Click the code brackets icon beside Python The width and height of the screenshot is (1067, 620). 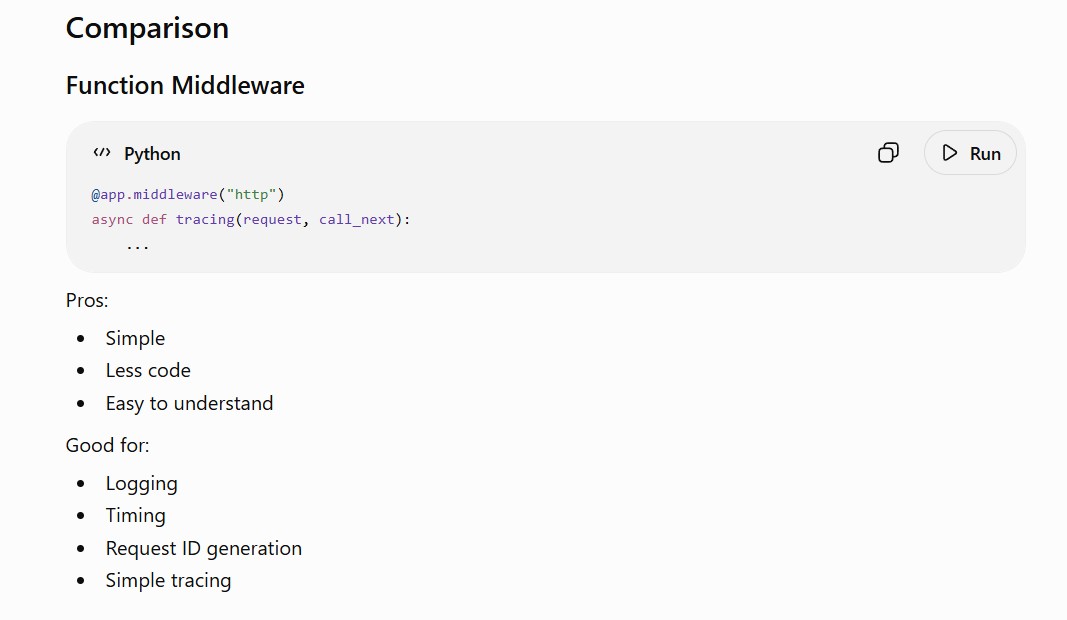pos(101,153)
